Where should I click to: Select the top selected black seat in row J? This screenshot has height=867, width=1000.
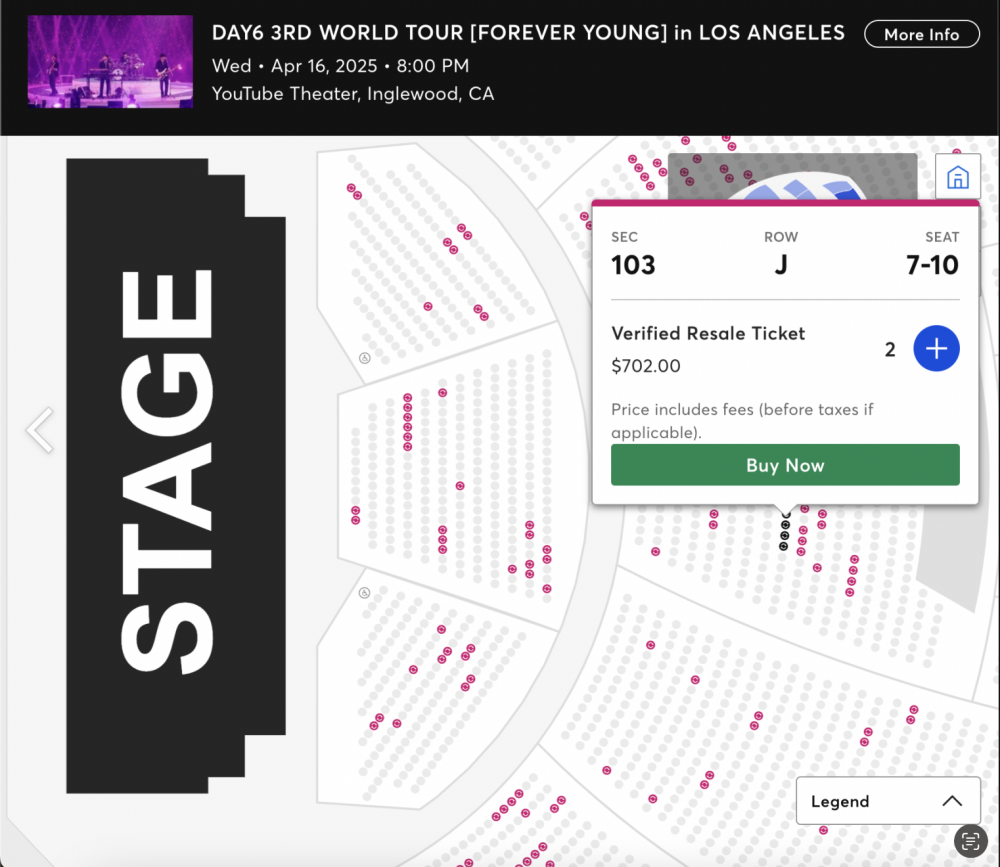[786, 515]
